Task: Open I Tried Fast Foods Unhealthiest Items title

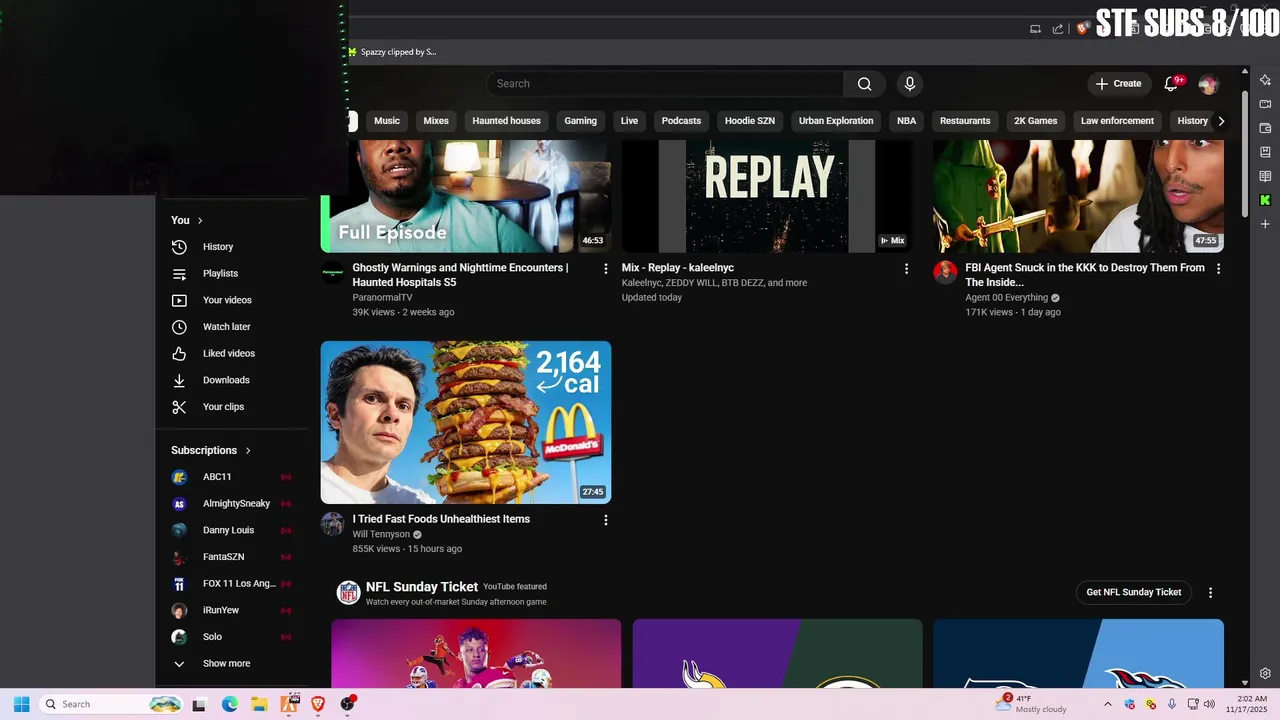Action: 441,519
